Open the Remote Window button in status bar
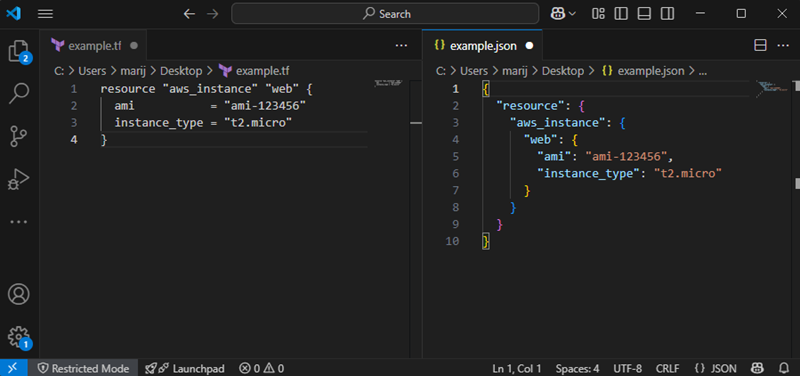 (13, 368)
